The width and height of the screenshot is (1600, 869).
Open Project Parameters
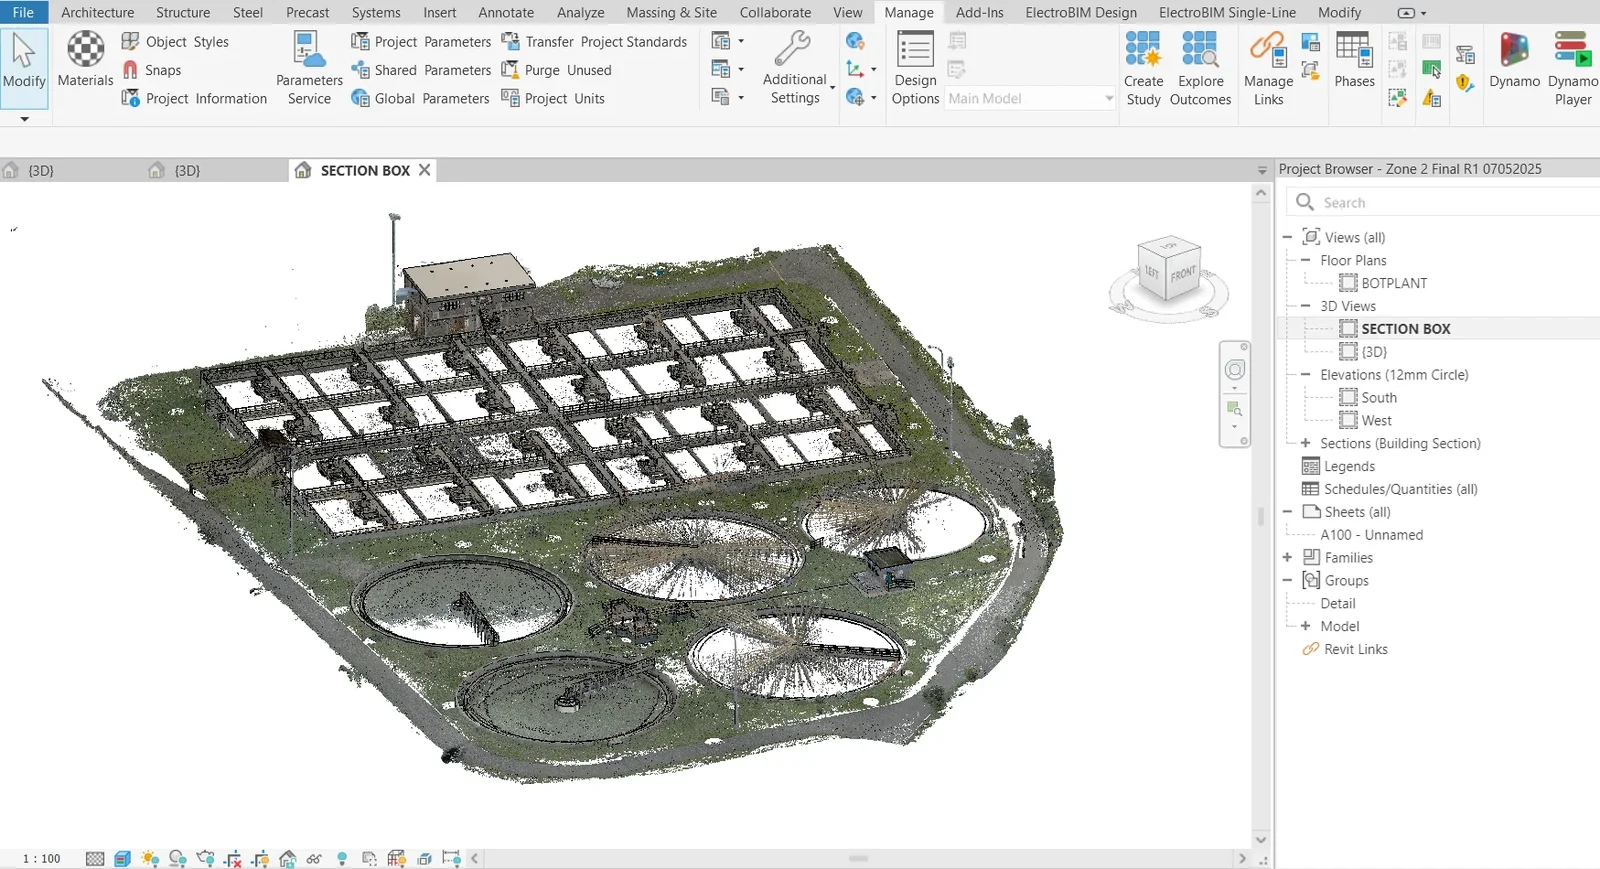pos(421,41)
